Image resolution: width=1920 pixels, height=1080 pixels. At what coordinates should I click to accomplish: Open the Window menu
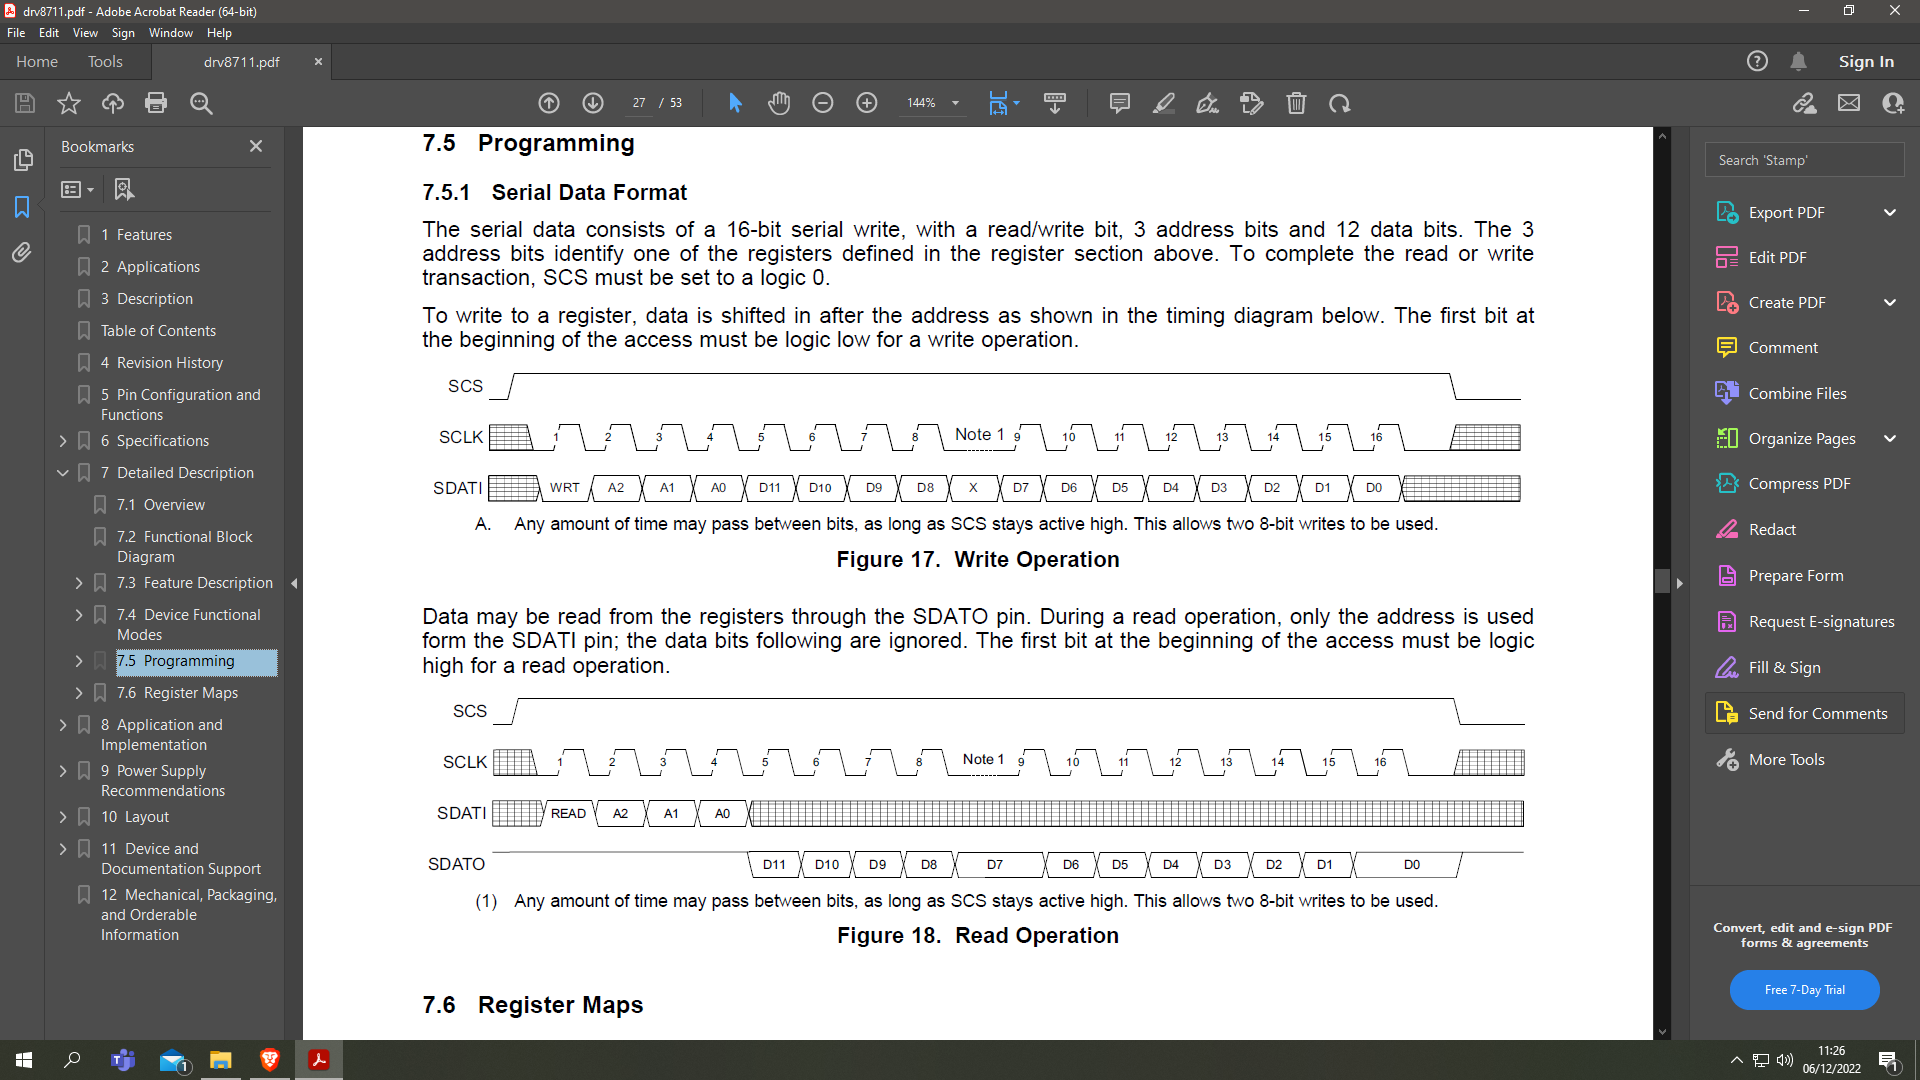171,33
